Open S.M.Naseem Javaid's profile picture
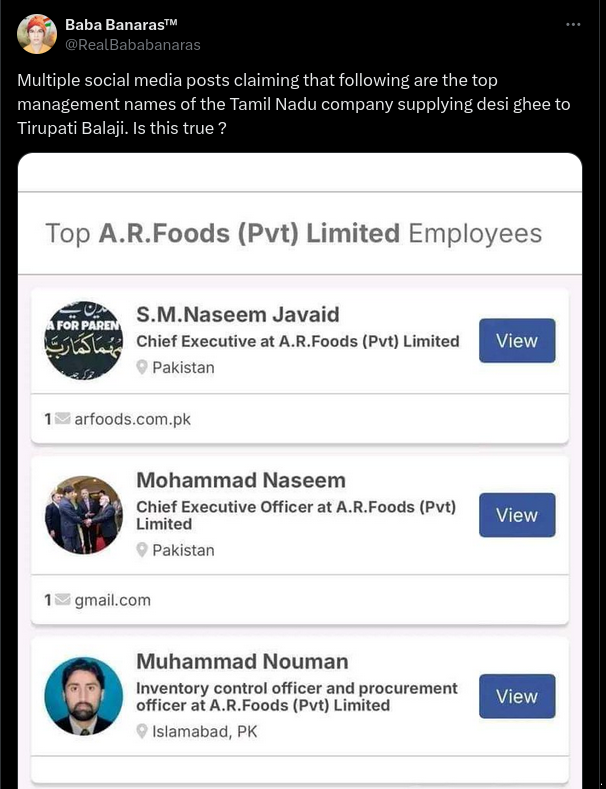This screenshot has height=789, width=606. tap(83, 340)
